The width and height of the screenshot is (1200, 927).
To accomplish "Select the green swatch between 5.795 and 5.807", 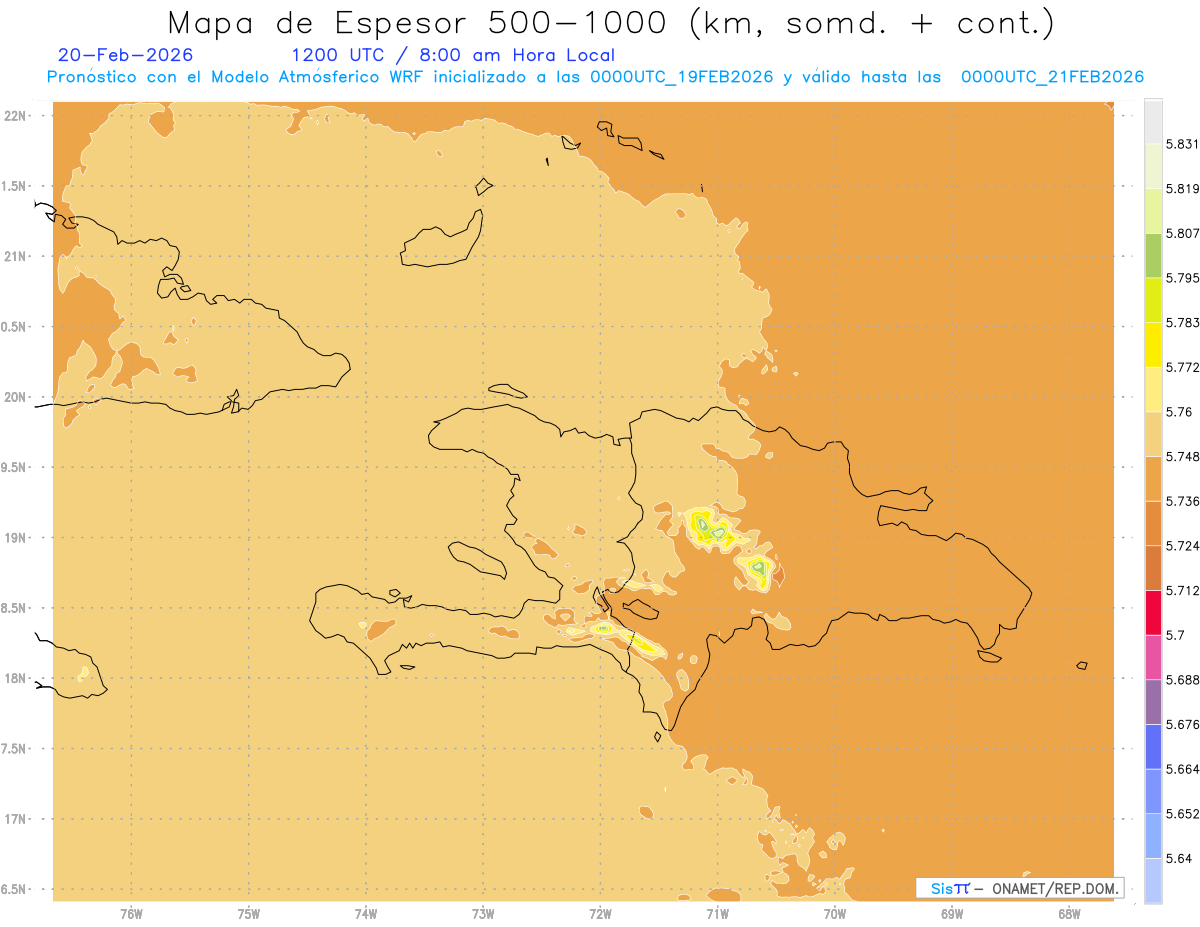I will pos(1153,255).
